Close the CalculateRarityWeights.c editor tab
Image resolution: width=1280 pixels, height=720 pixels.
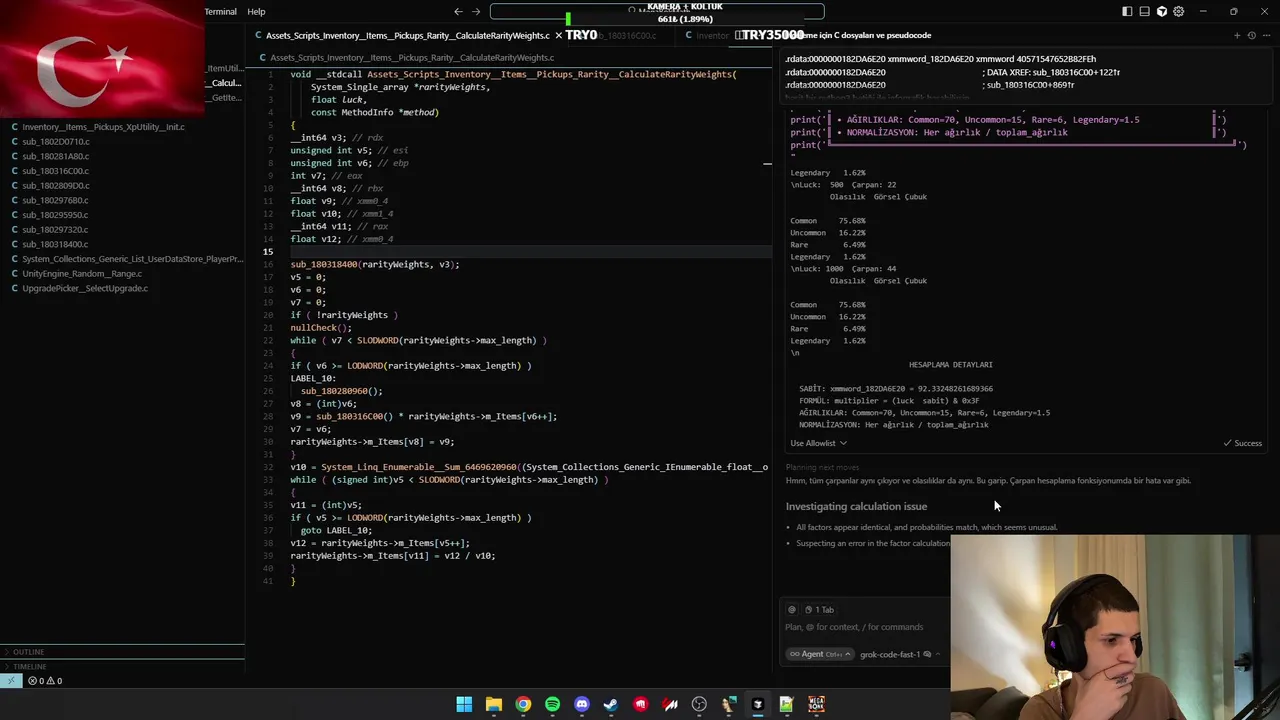coord(558,35)
